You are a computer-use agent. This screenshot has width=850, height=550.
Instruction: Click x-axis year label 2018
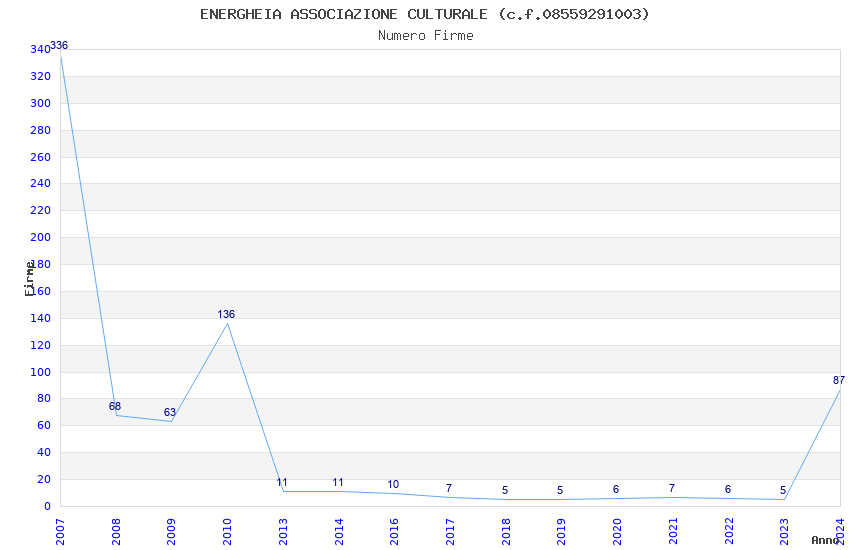coord(506,532)
